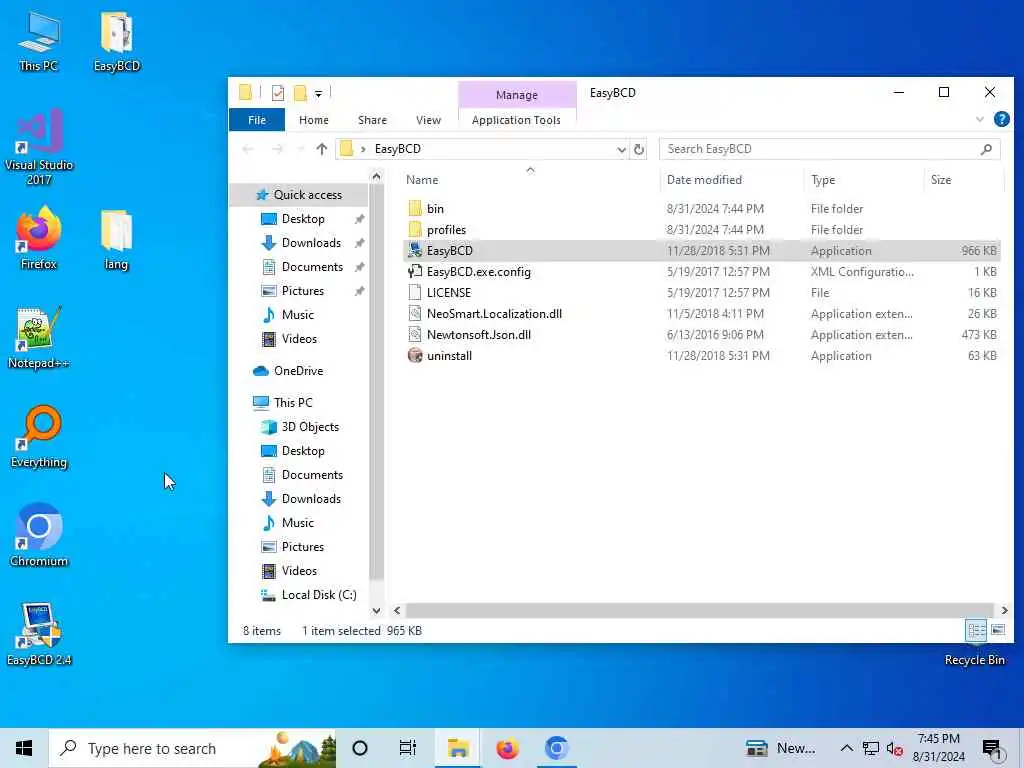Open Quick access in navigation pane
The image size is (1024, 768).
click(299, 195)
